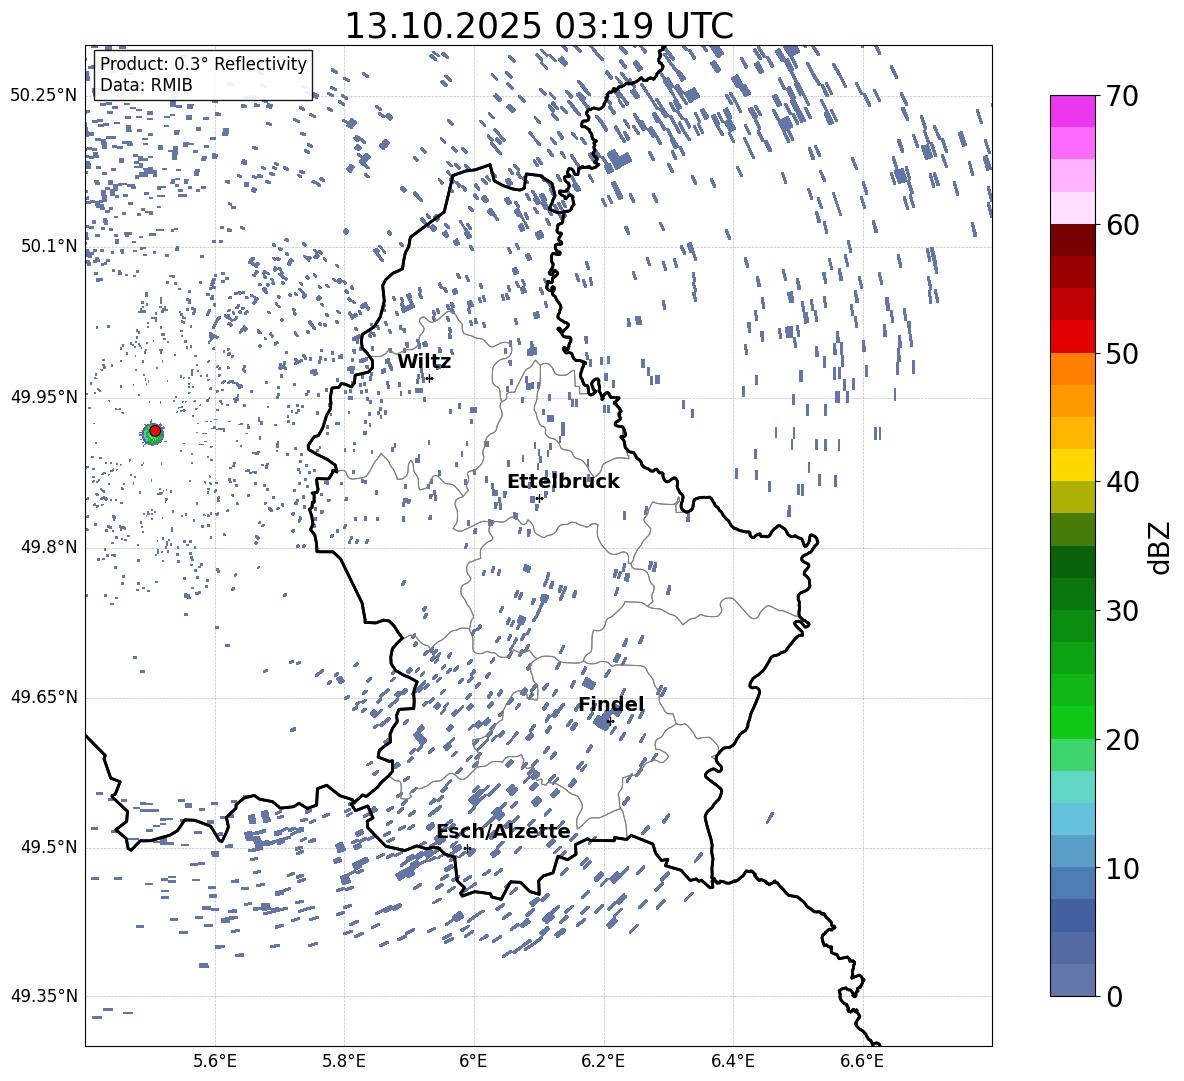
Task: Click the Product: 0.3° Reflectivity text
Action: 203,63
